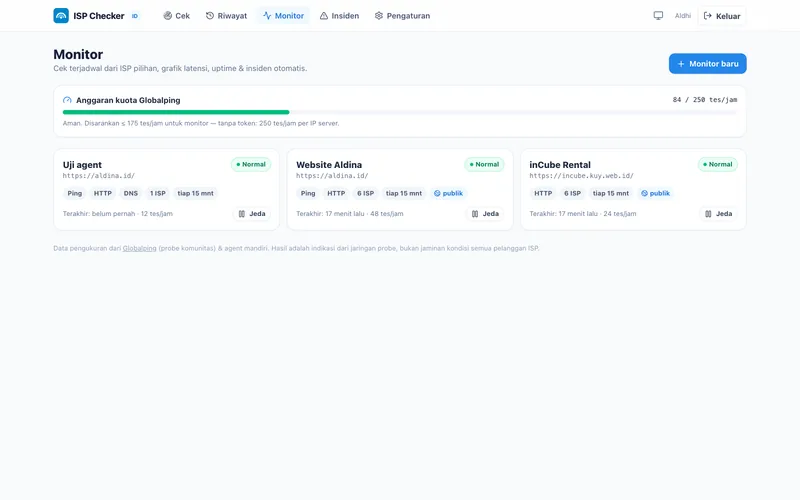This screenshot has width=800, height=500.
Task: Click the publik badge on Website Aldina
Action: coord(448,193)
